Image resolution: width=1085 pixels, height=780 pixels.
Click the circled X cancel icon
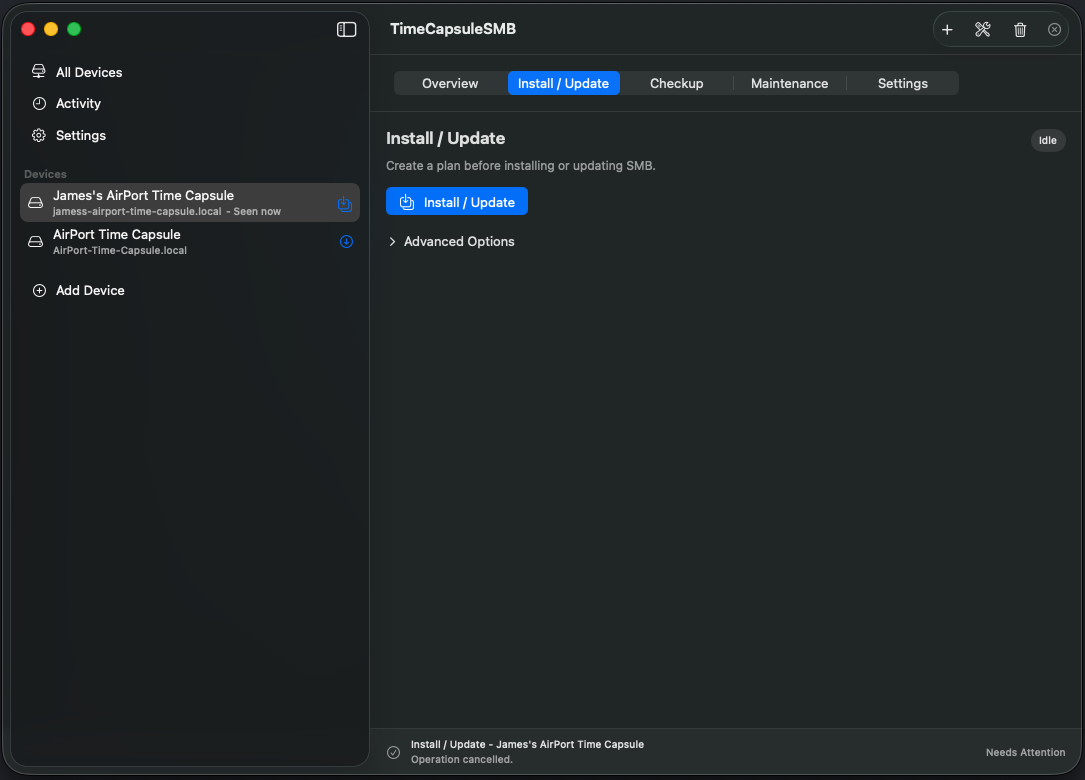1054,30
